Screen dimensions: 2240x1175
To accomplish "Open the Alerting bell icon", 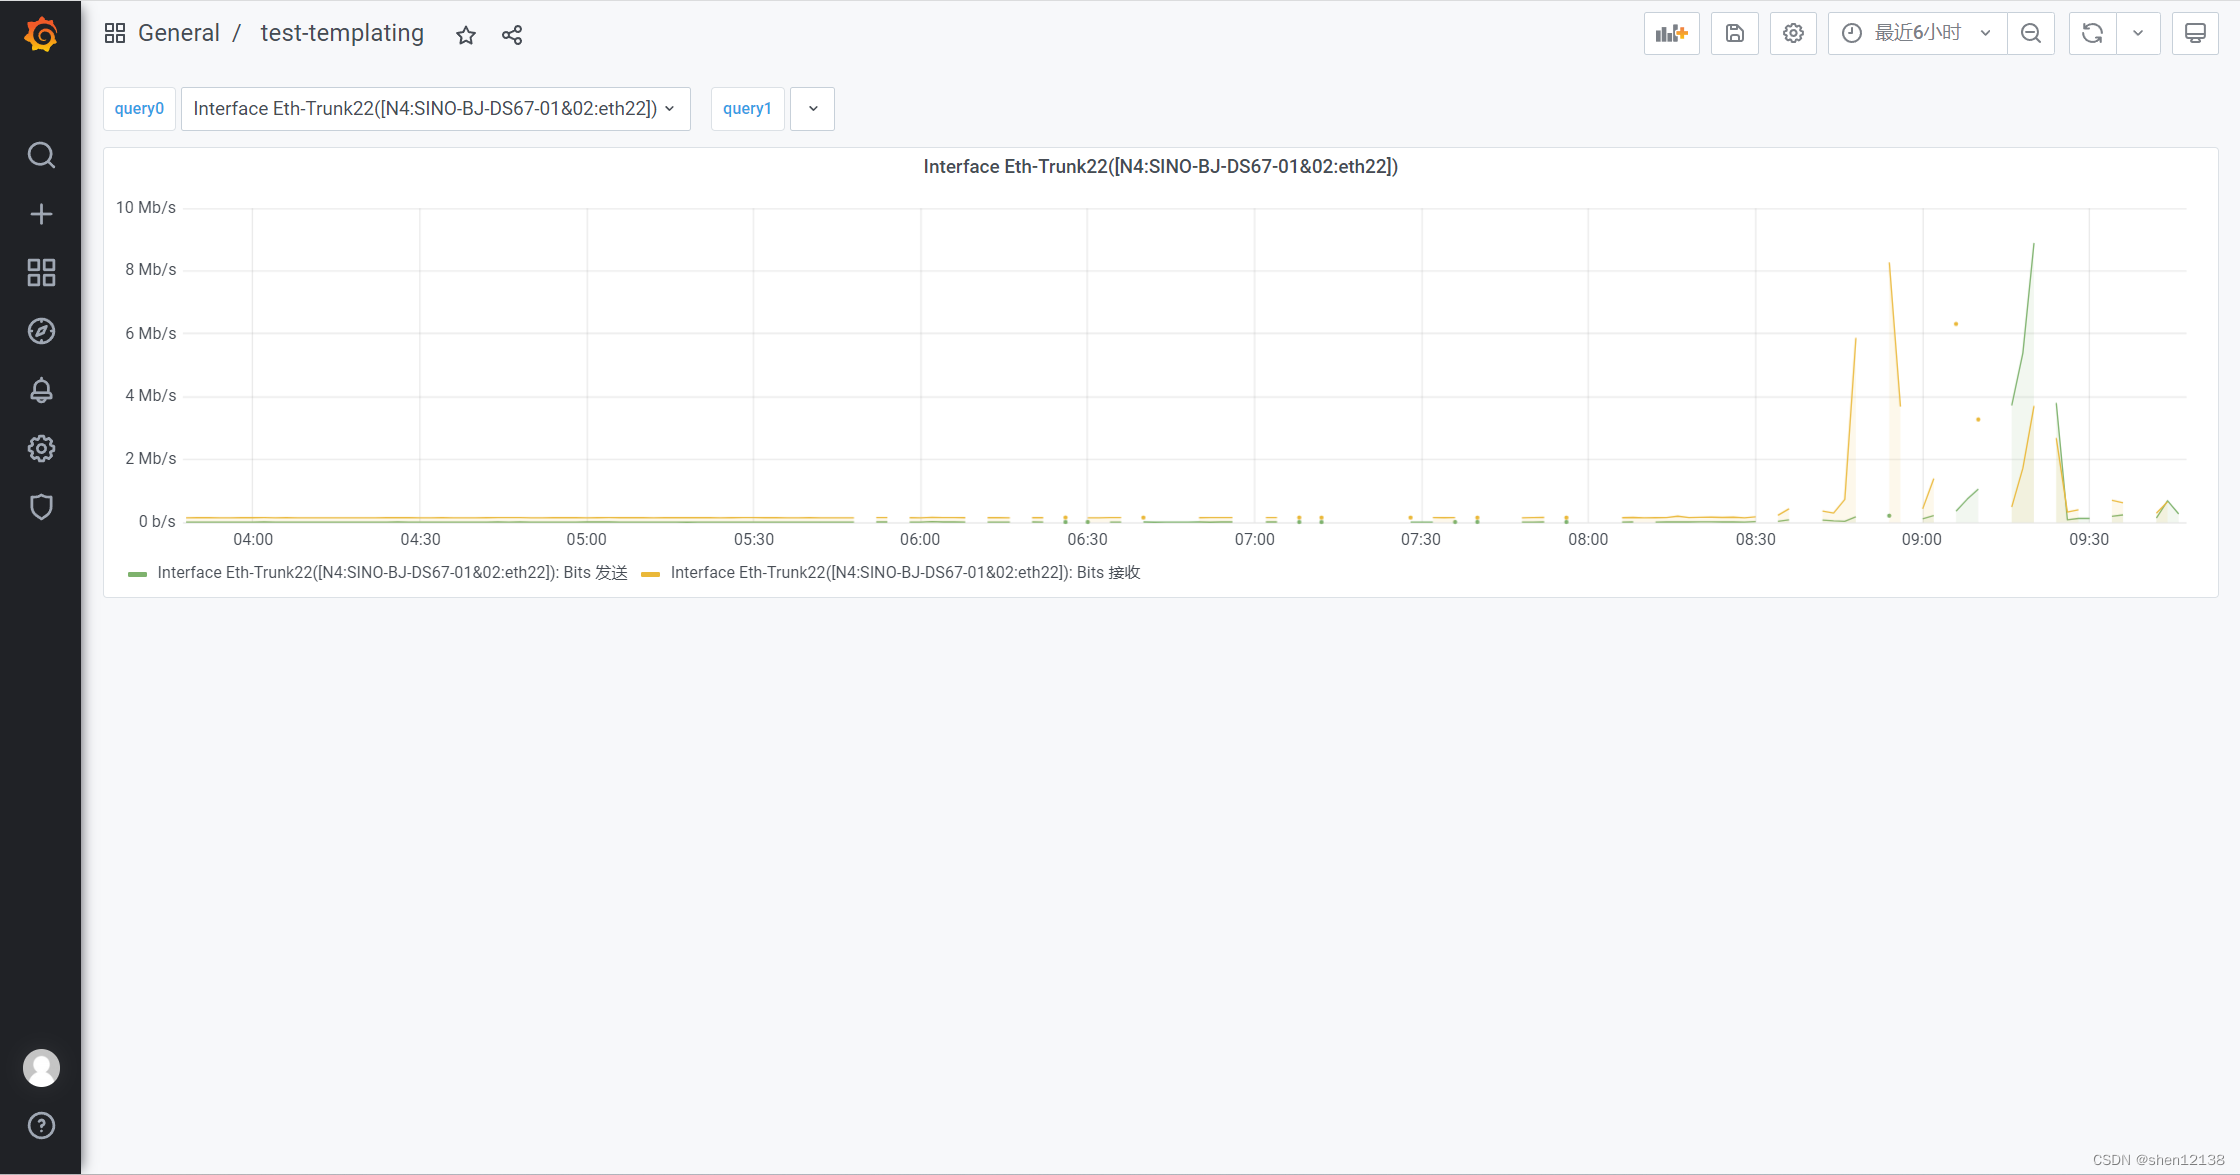I will tap(41, 390).
